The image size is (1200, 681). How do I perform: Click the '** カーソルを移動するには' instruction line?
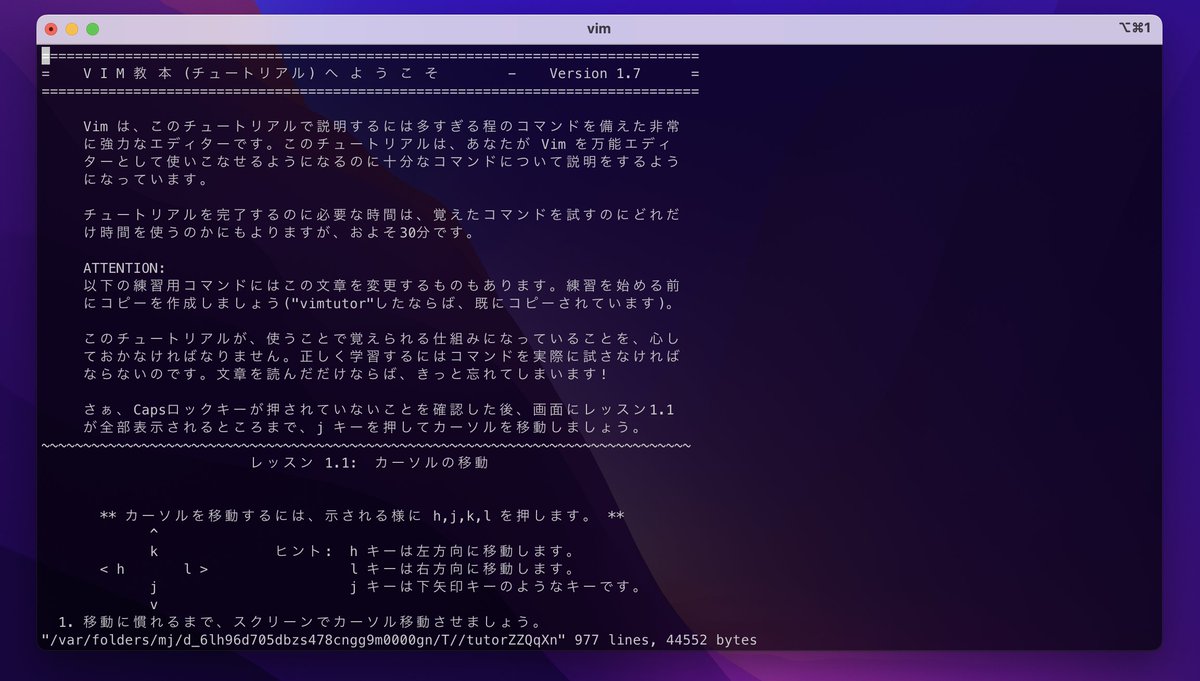pos(362,516)
